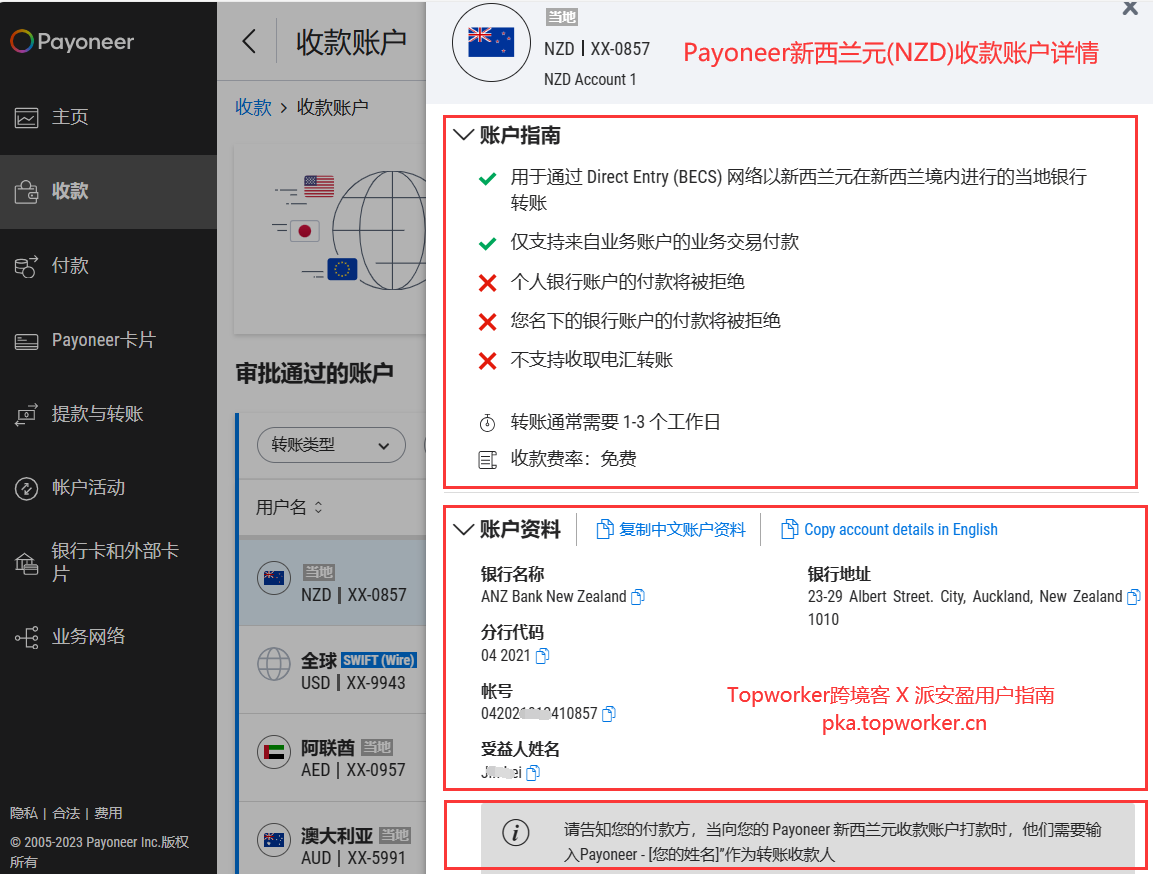1153x874 pixels.
Task: Select the USD XX-9943 SWIFT account row
Action: point(332,670)
